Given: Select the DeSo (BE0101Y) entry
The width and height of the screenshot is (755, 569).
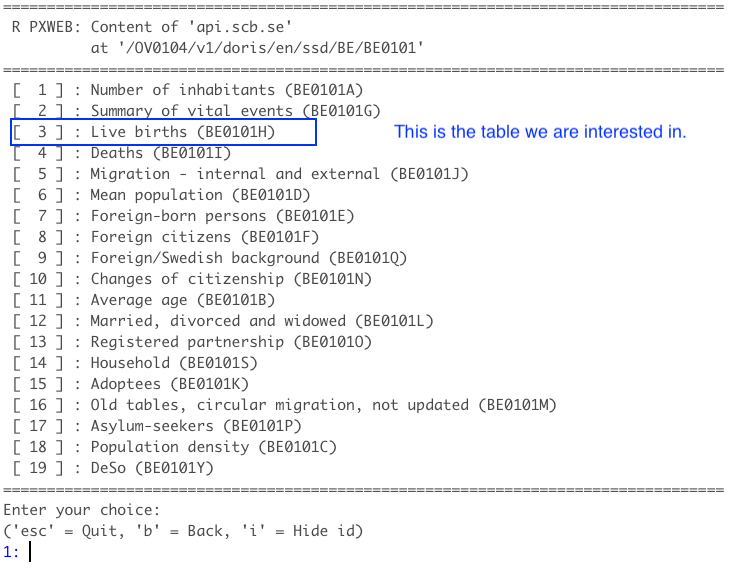Looking at the screenshot, I should click(152, 468).
